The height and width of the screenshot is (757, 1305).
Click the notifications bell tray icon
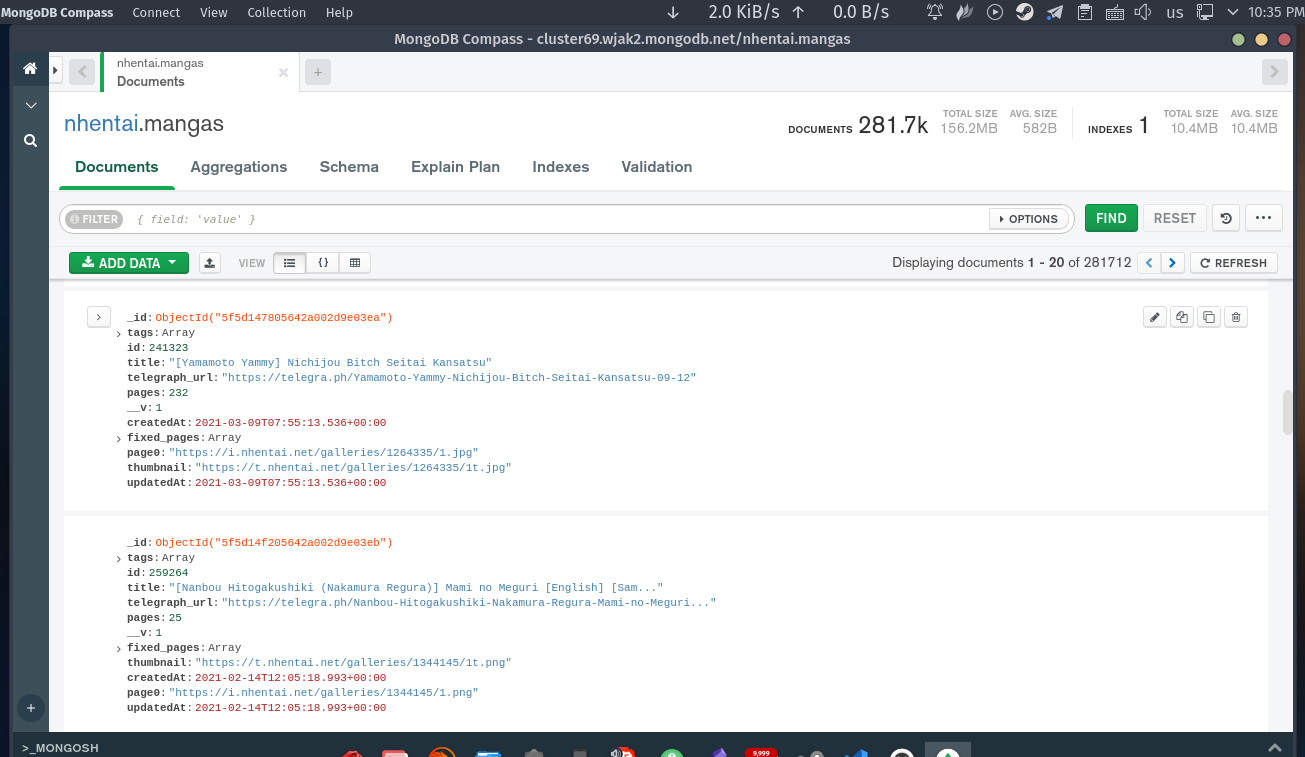coord(935,12)
